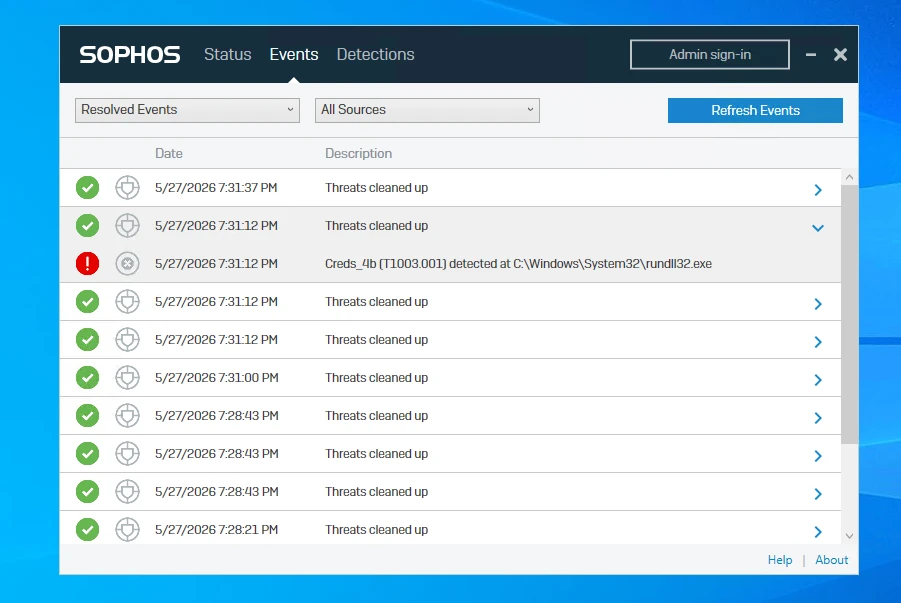Click the green check icon in the expanded event row
Screen dimensions: 901x603
87,225
